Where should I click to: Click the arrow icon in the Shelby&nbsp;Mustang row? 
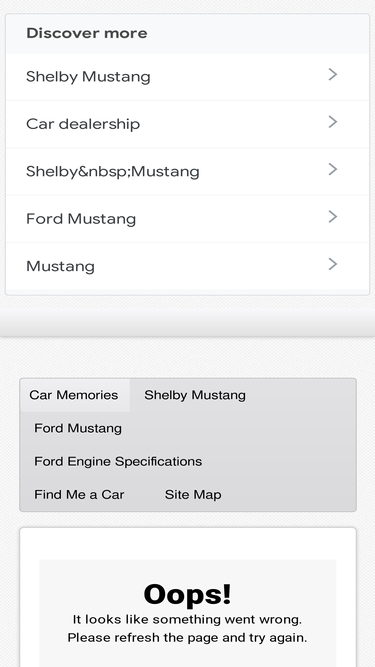tap(333, 169)
